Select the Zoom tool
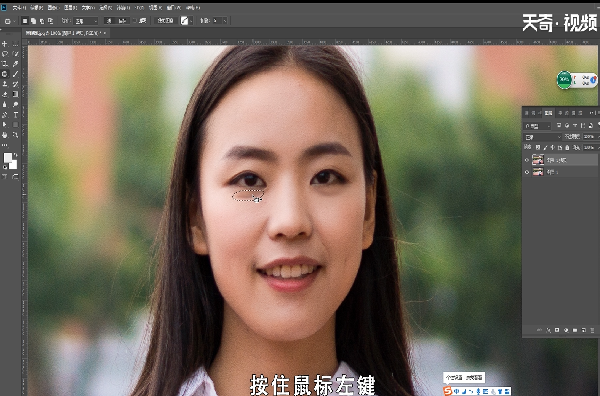This screenshot has height=396, width=600. pyautogui.click(x=15, y=135)
